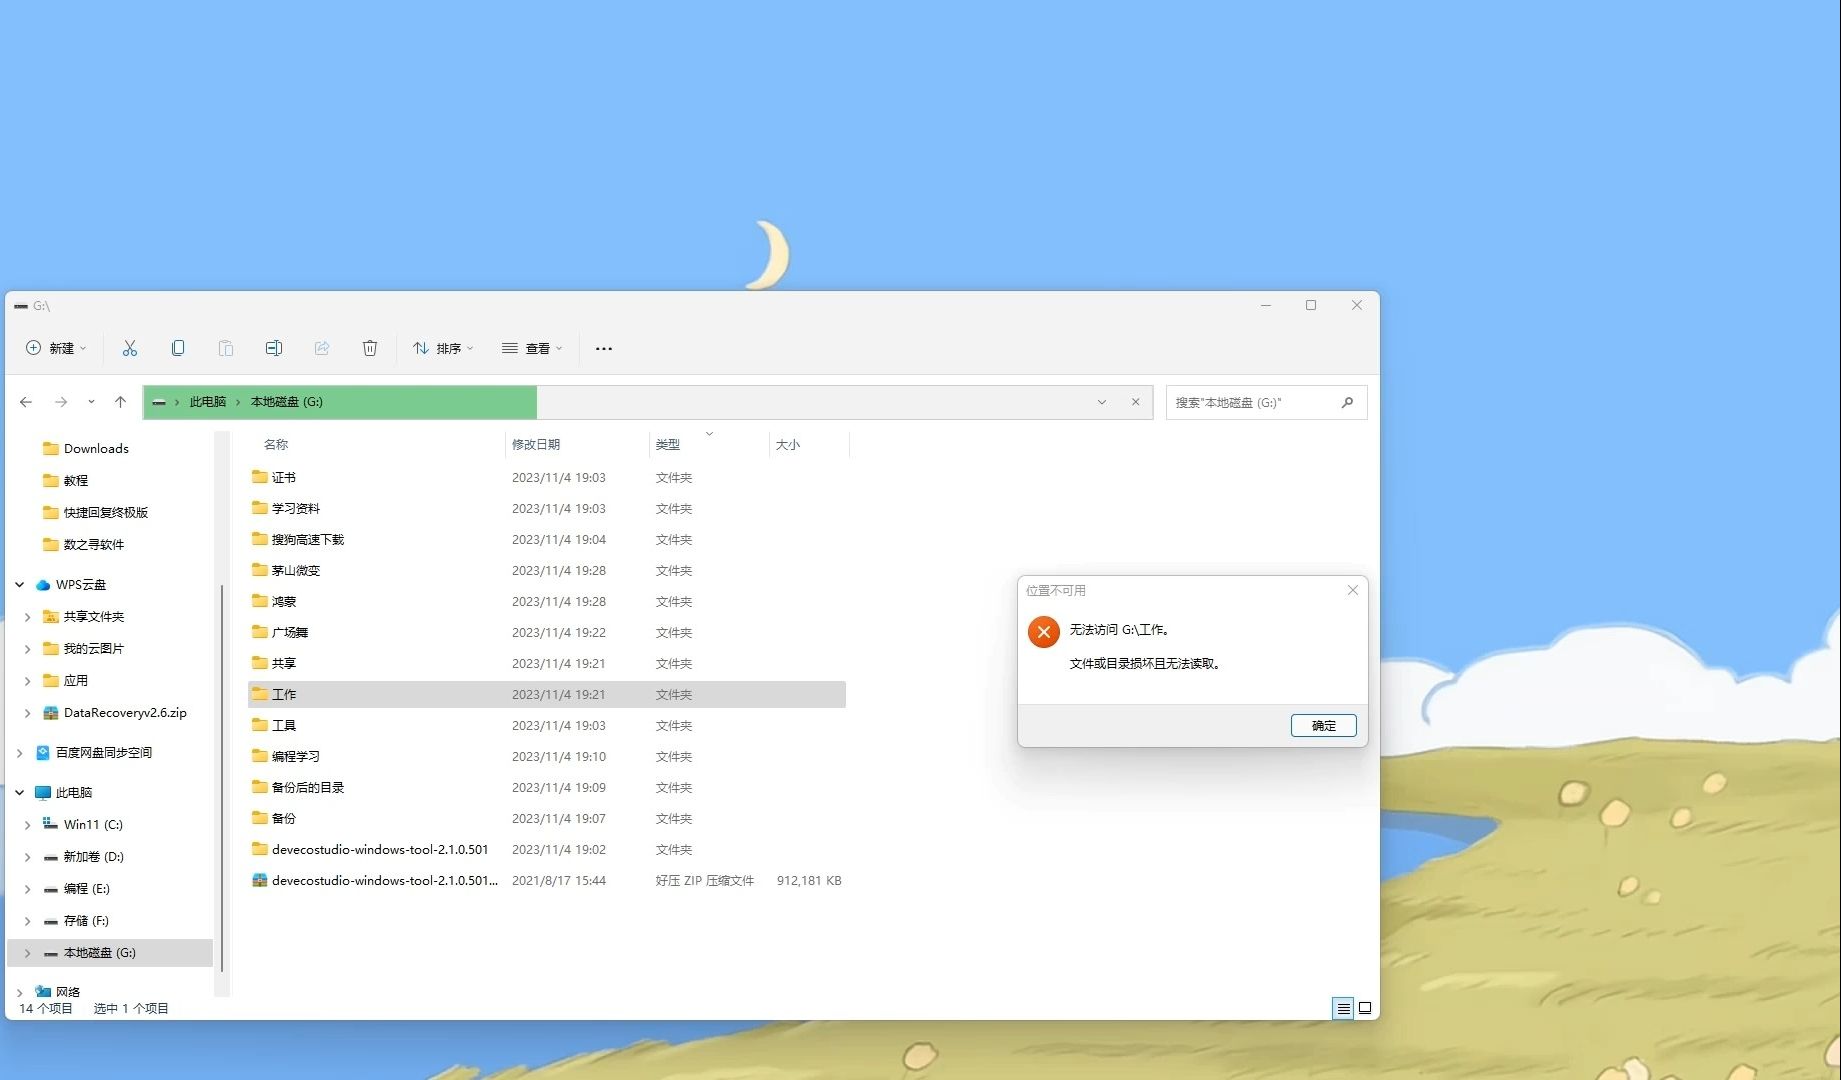Click 本地磁盘 (G:) breadcrumb segment
1841x1080 pixels.
coord(287,402)
